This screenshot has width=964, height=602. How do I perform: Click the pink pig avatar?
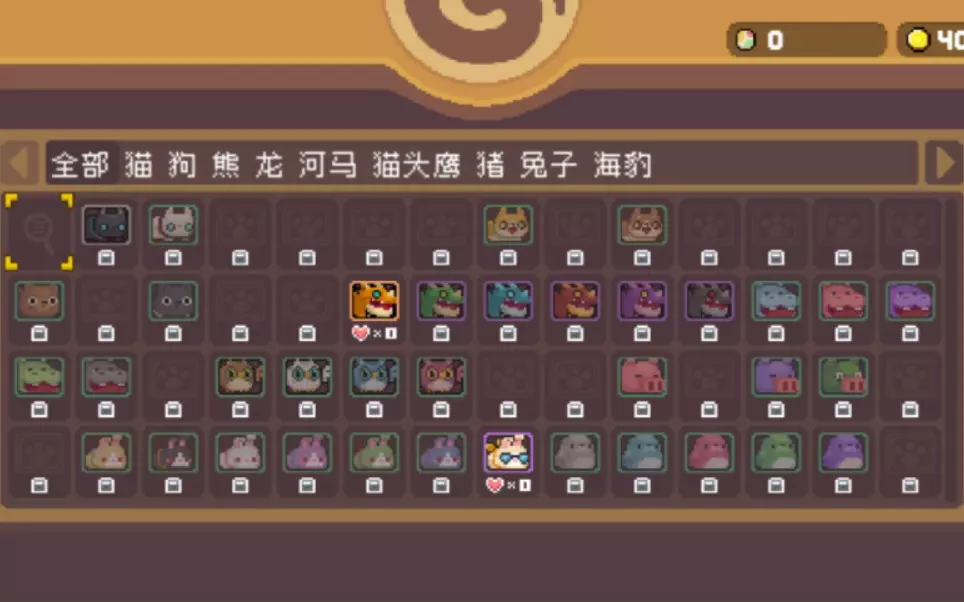pyautogui.click(x=642, y=376)
